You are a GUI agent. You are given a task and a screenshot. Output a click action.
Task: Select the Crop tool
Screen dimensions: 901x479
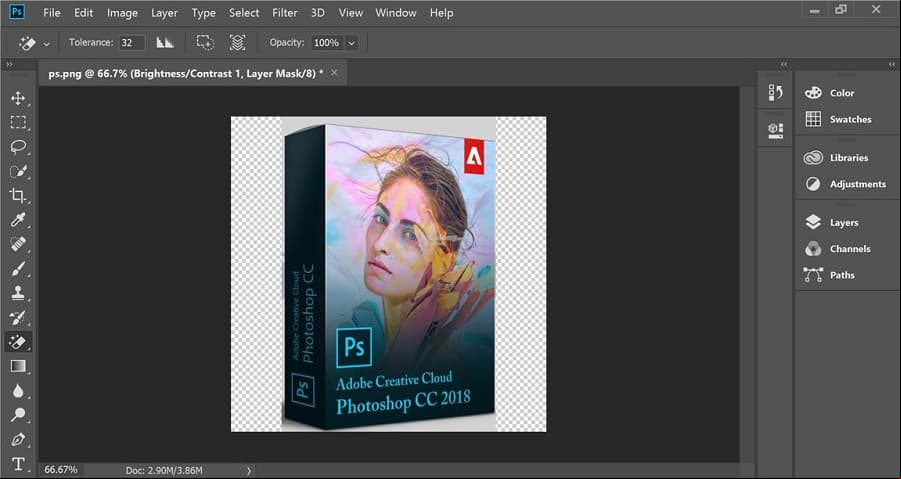click(18, 195)
